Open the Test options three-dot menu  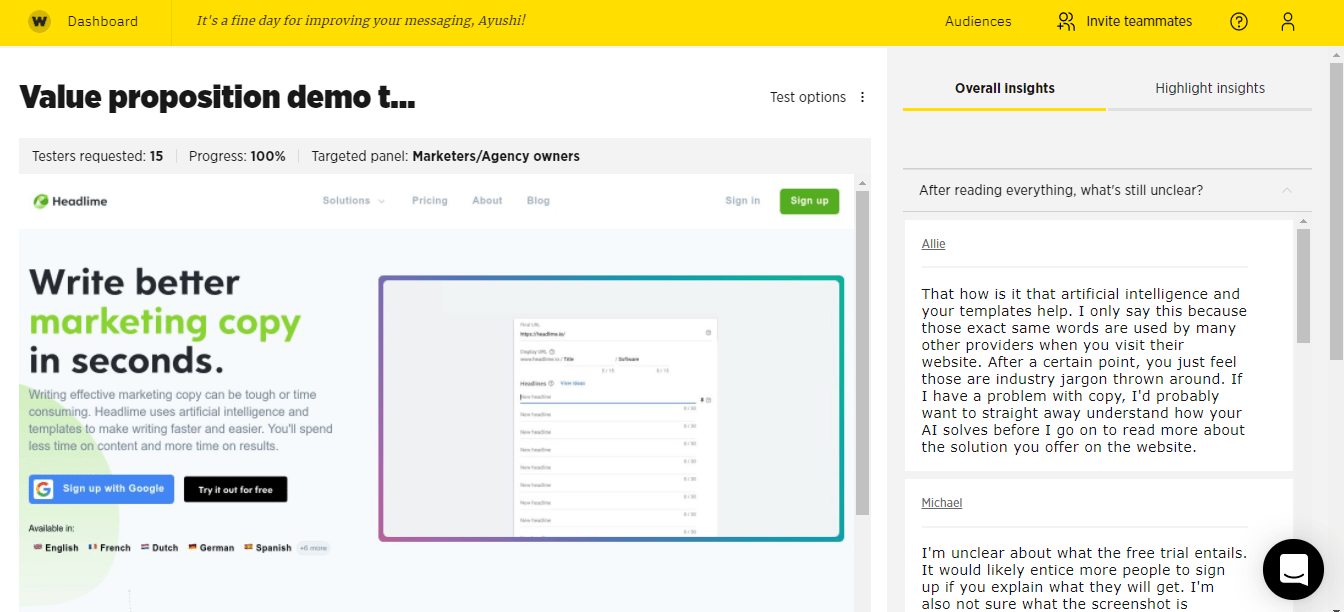(x=863, y=97)
